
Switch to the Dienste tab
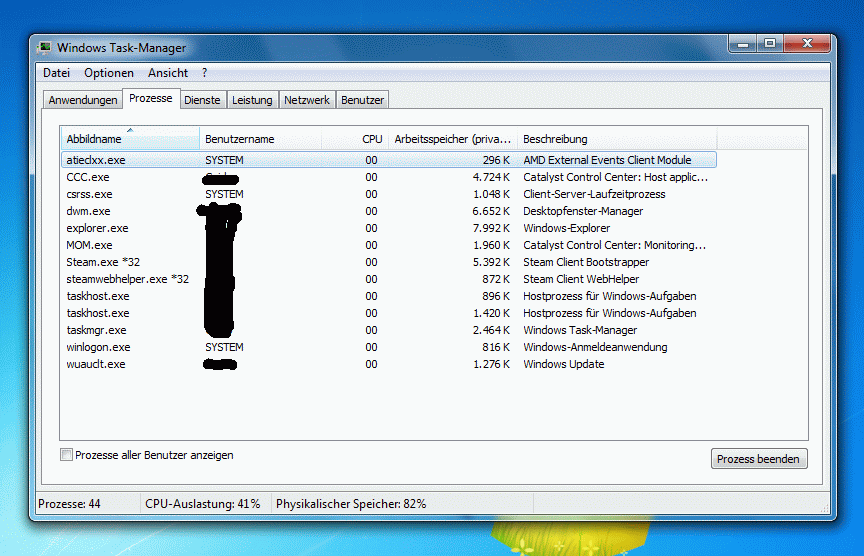(202, 100)
